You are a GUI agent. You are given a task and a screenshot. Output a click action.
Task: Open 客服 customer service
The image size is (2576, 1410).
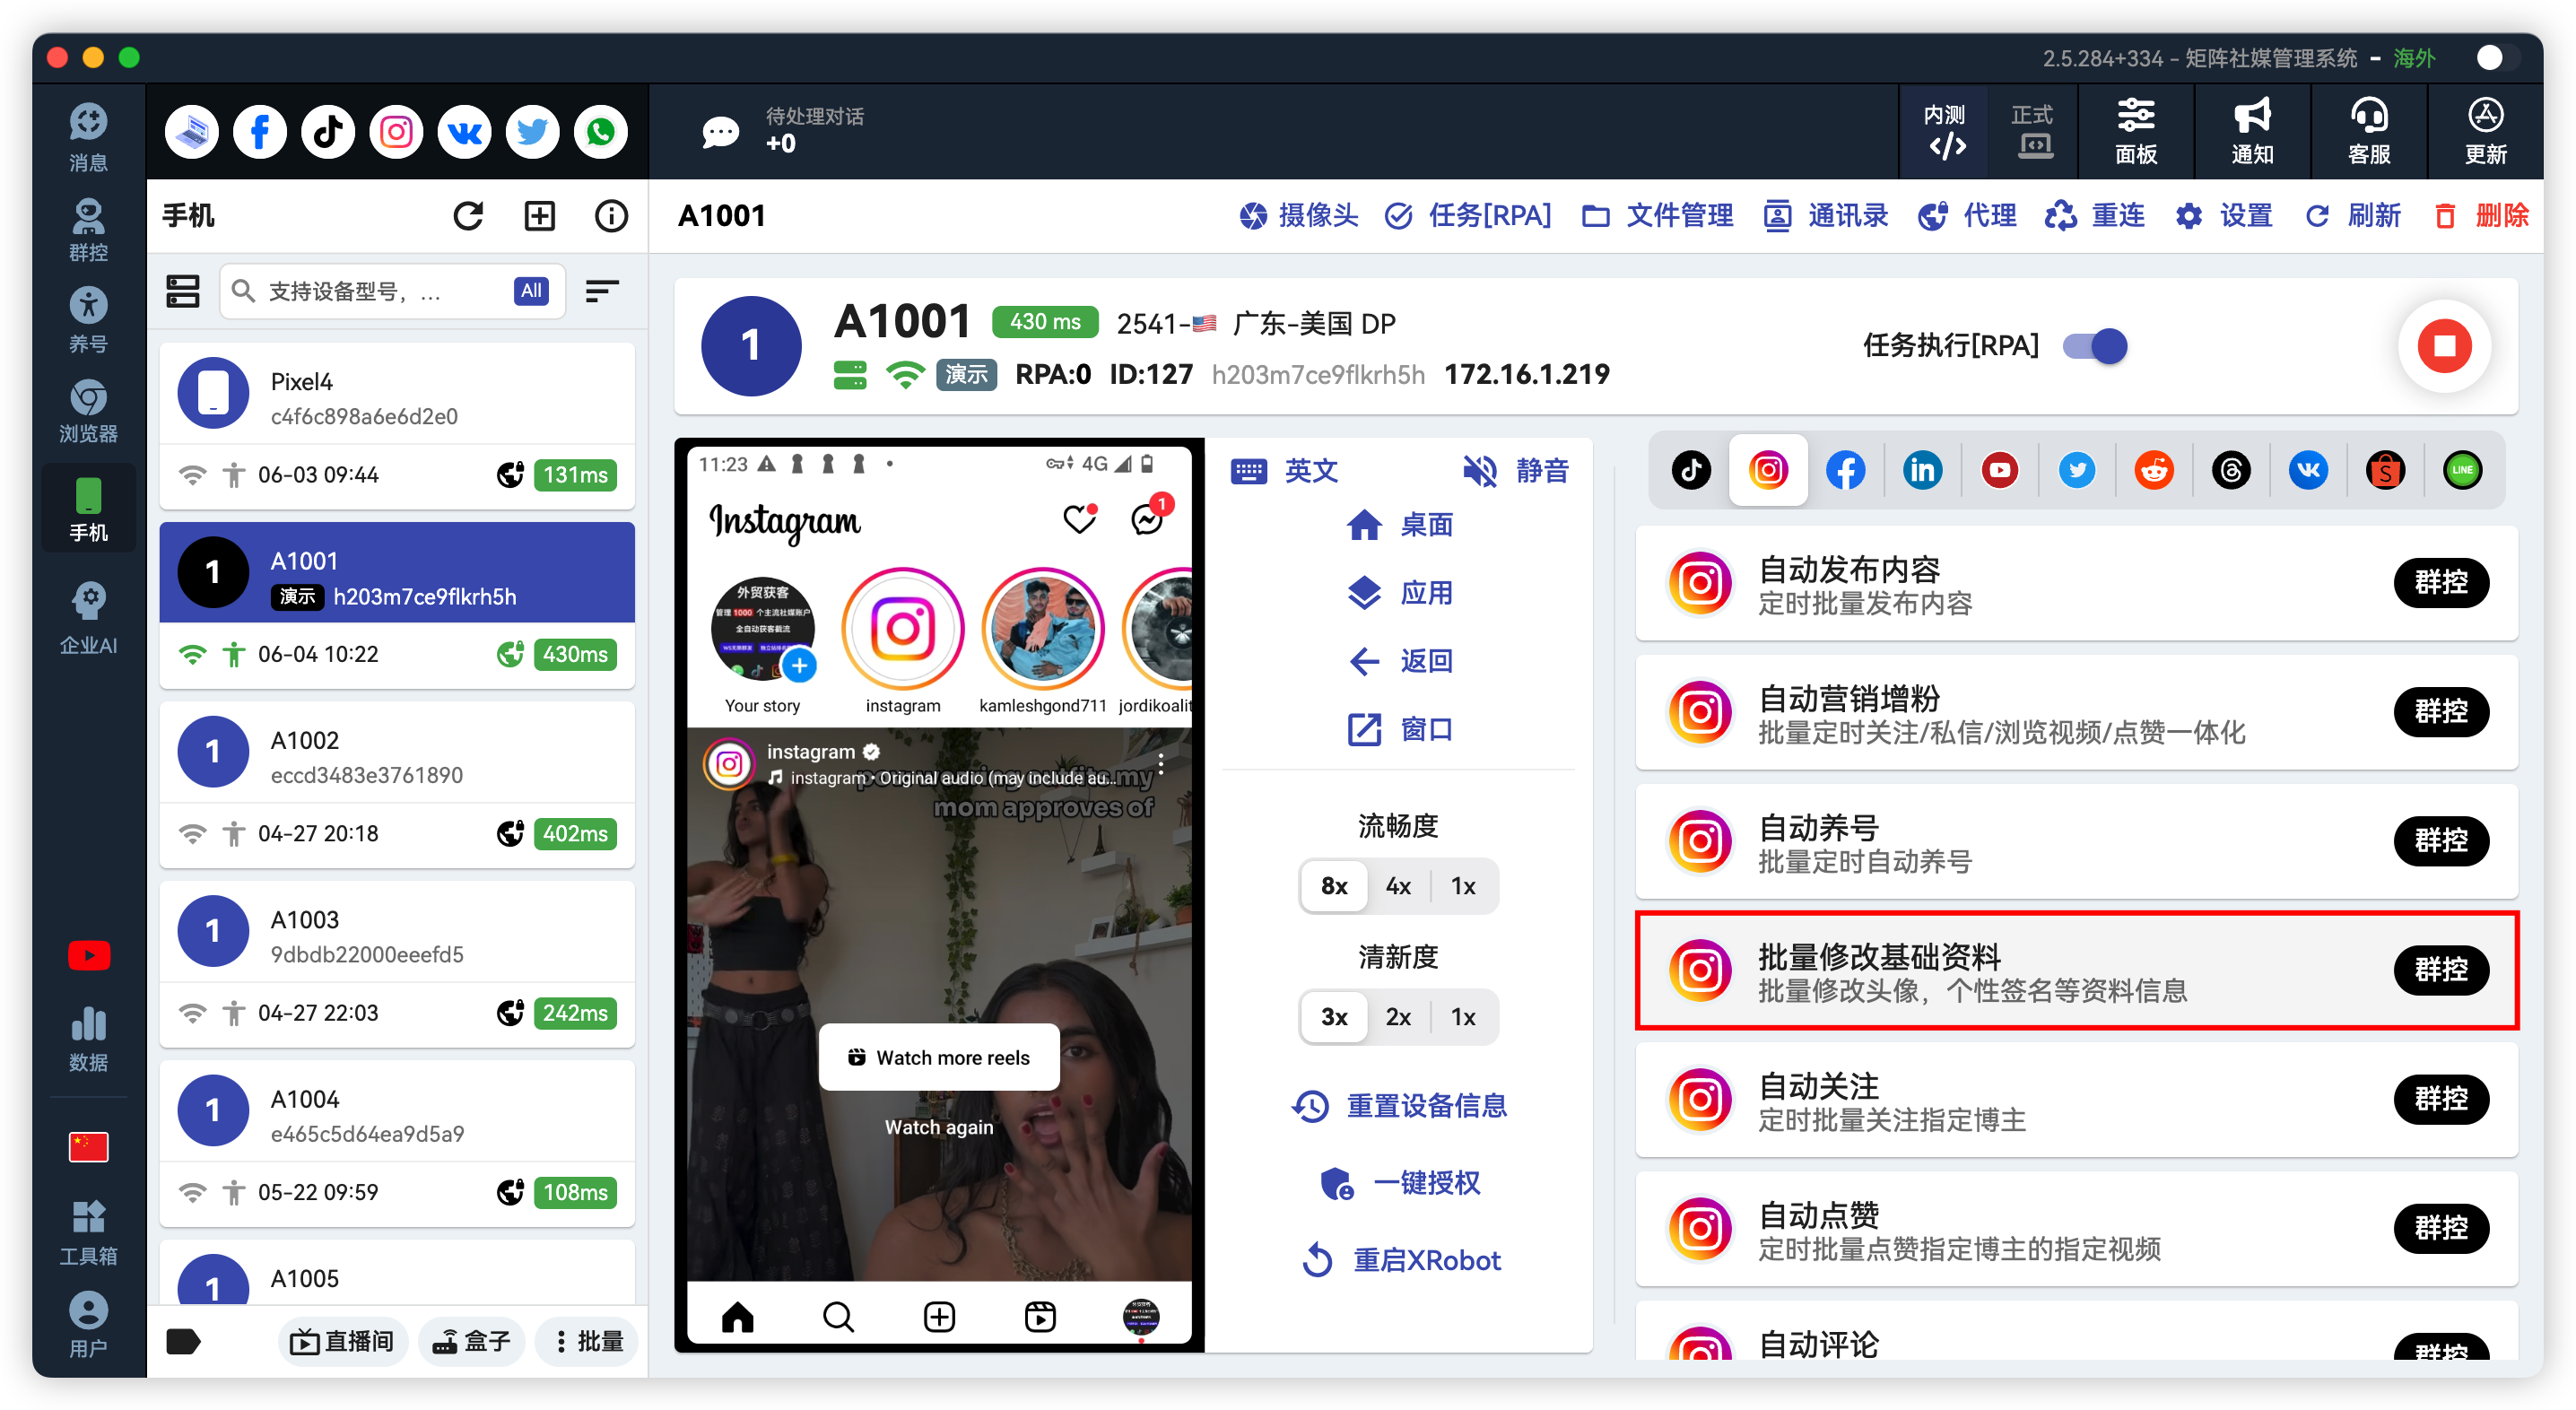click(2369, 132)
